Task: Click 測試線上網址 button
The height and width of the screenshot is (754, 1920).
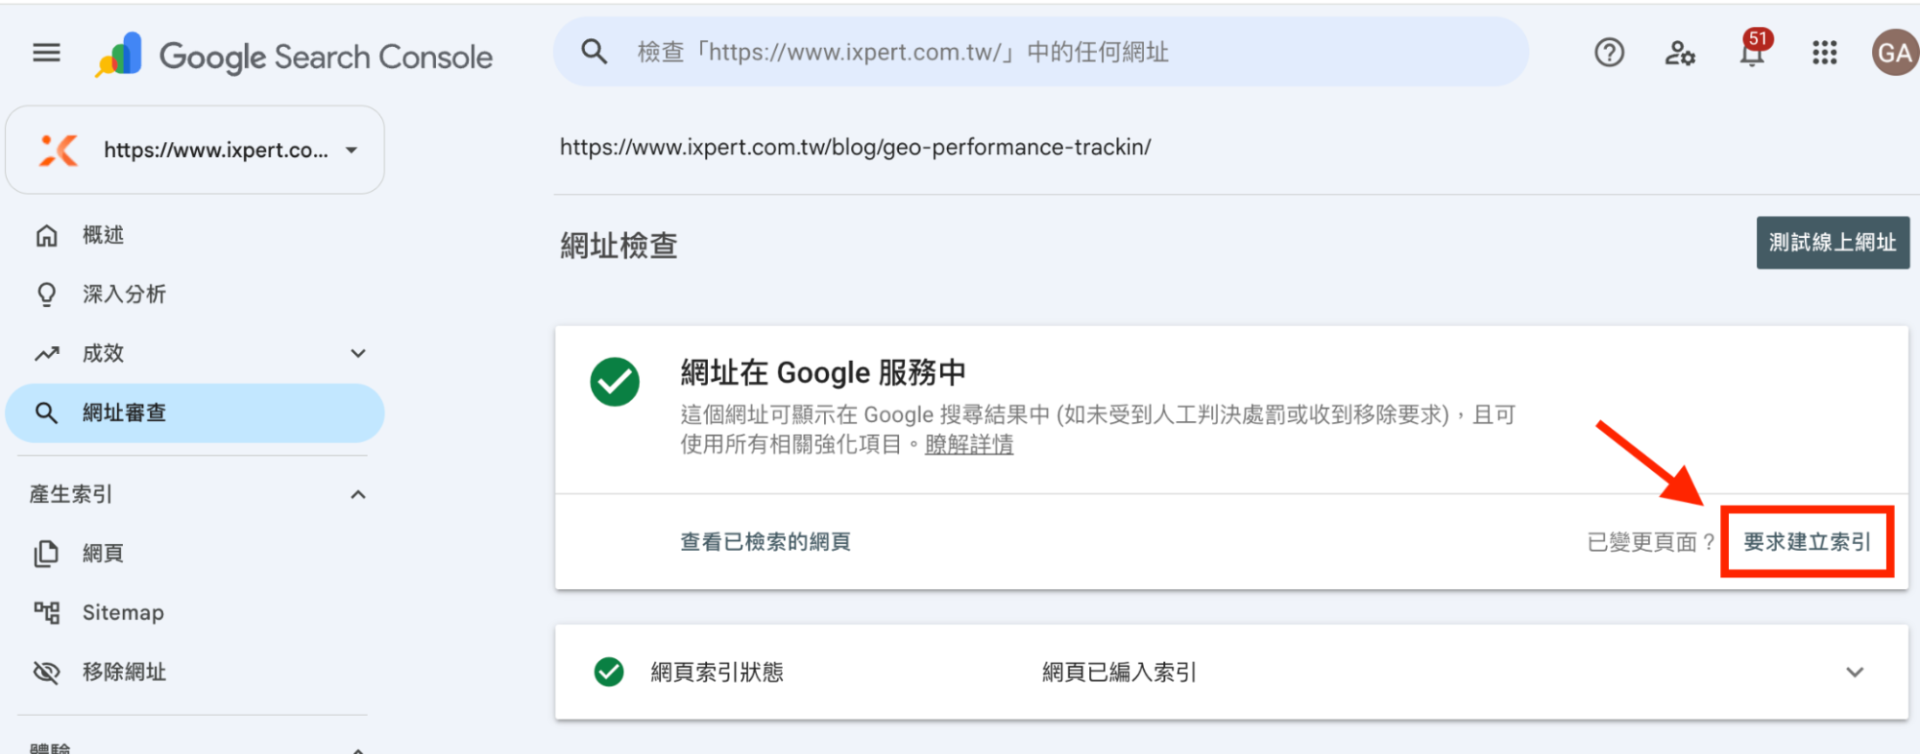Action: 1833,243
